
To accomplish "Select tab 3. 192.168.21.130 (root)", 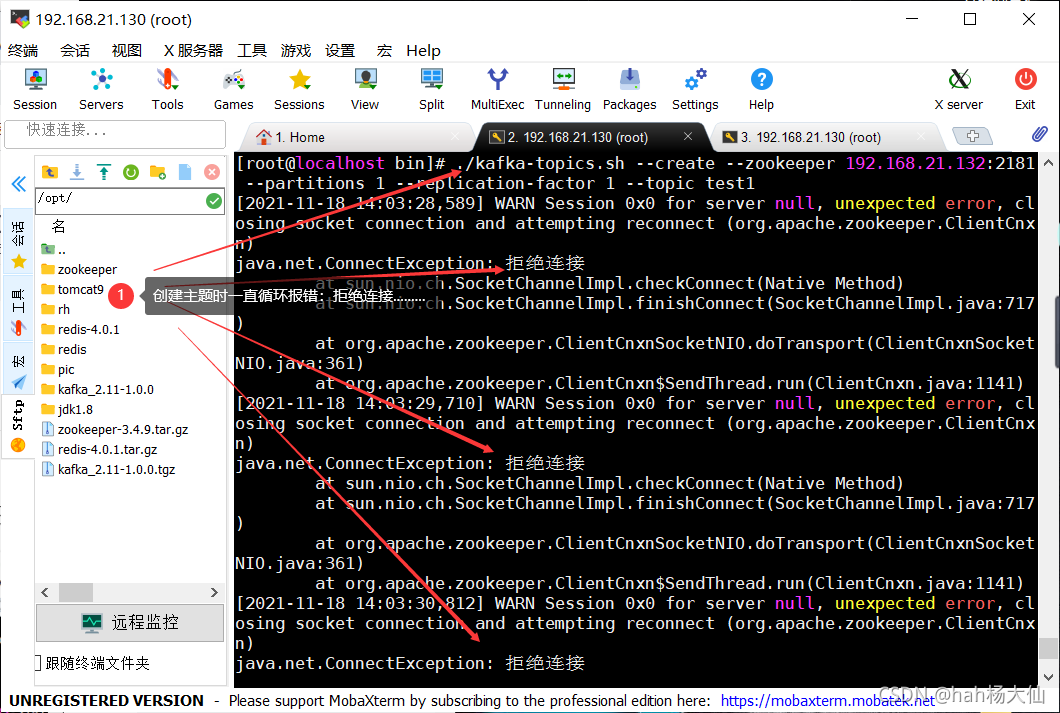I will coord(825,137).
